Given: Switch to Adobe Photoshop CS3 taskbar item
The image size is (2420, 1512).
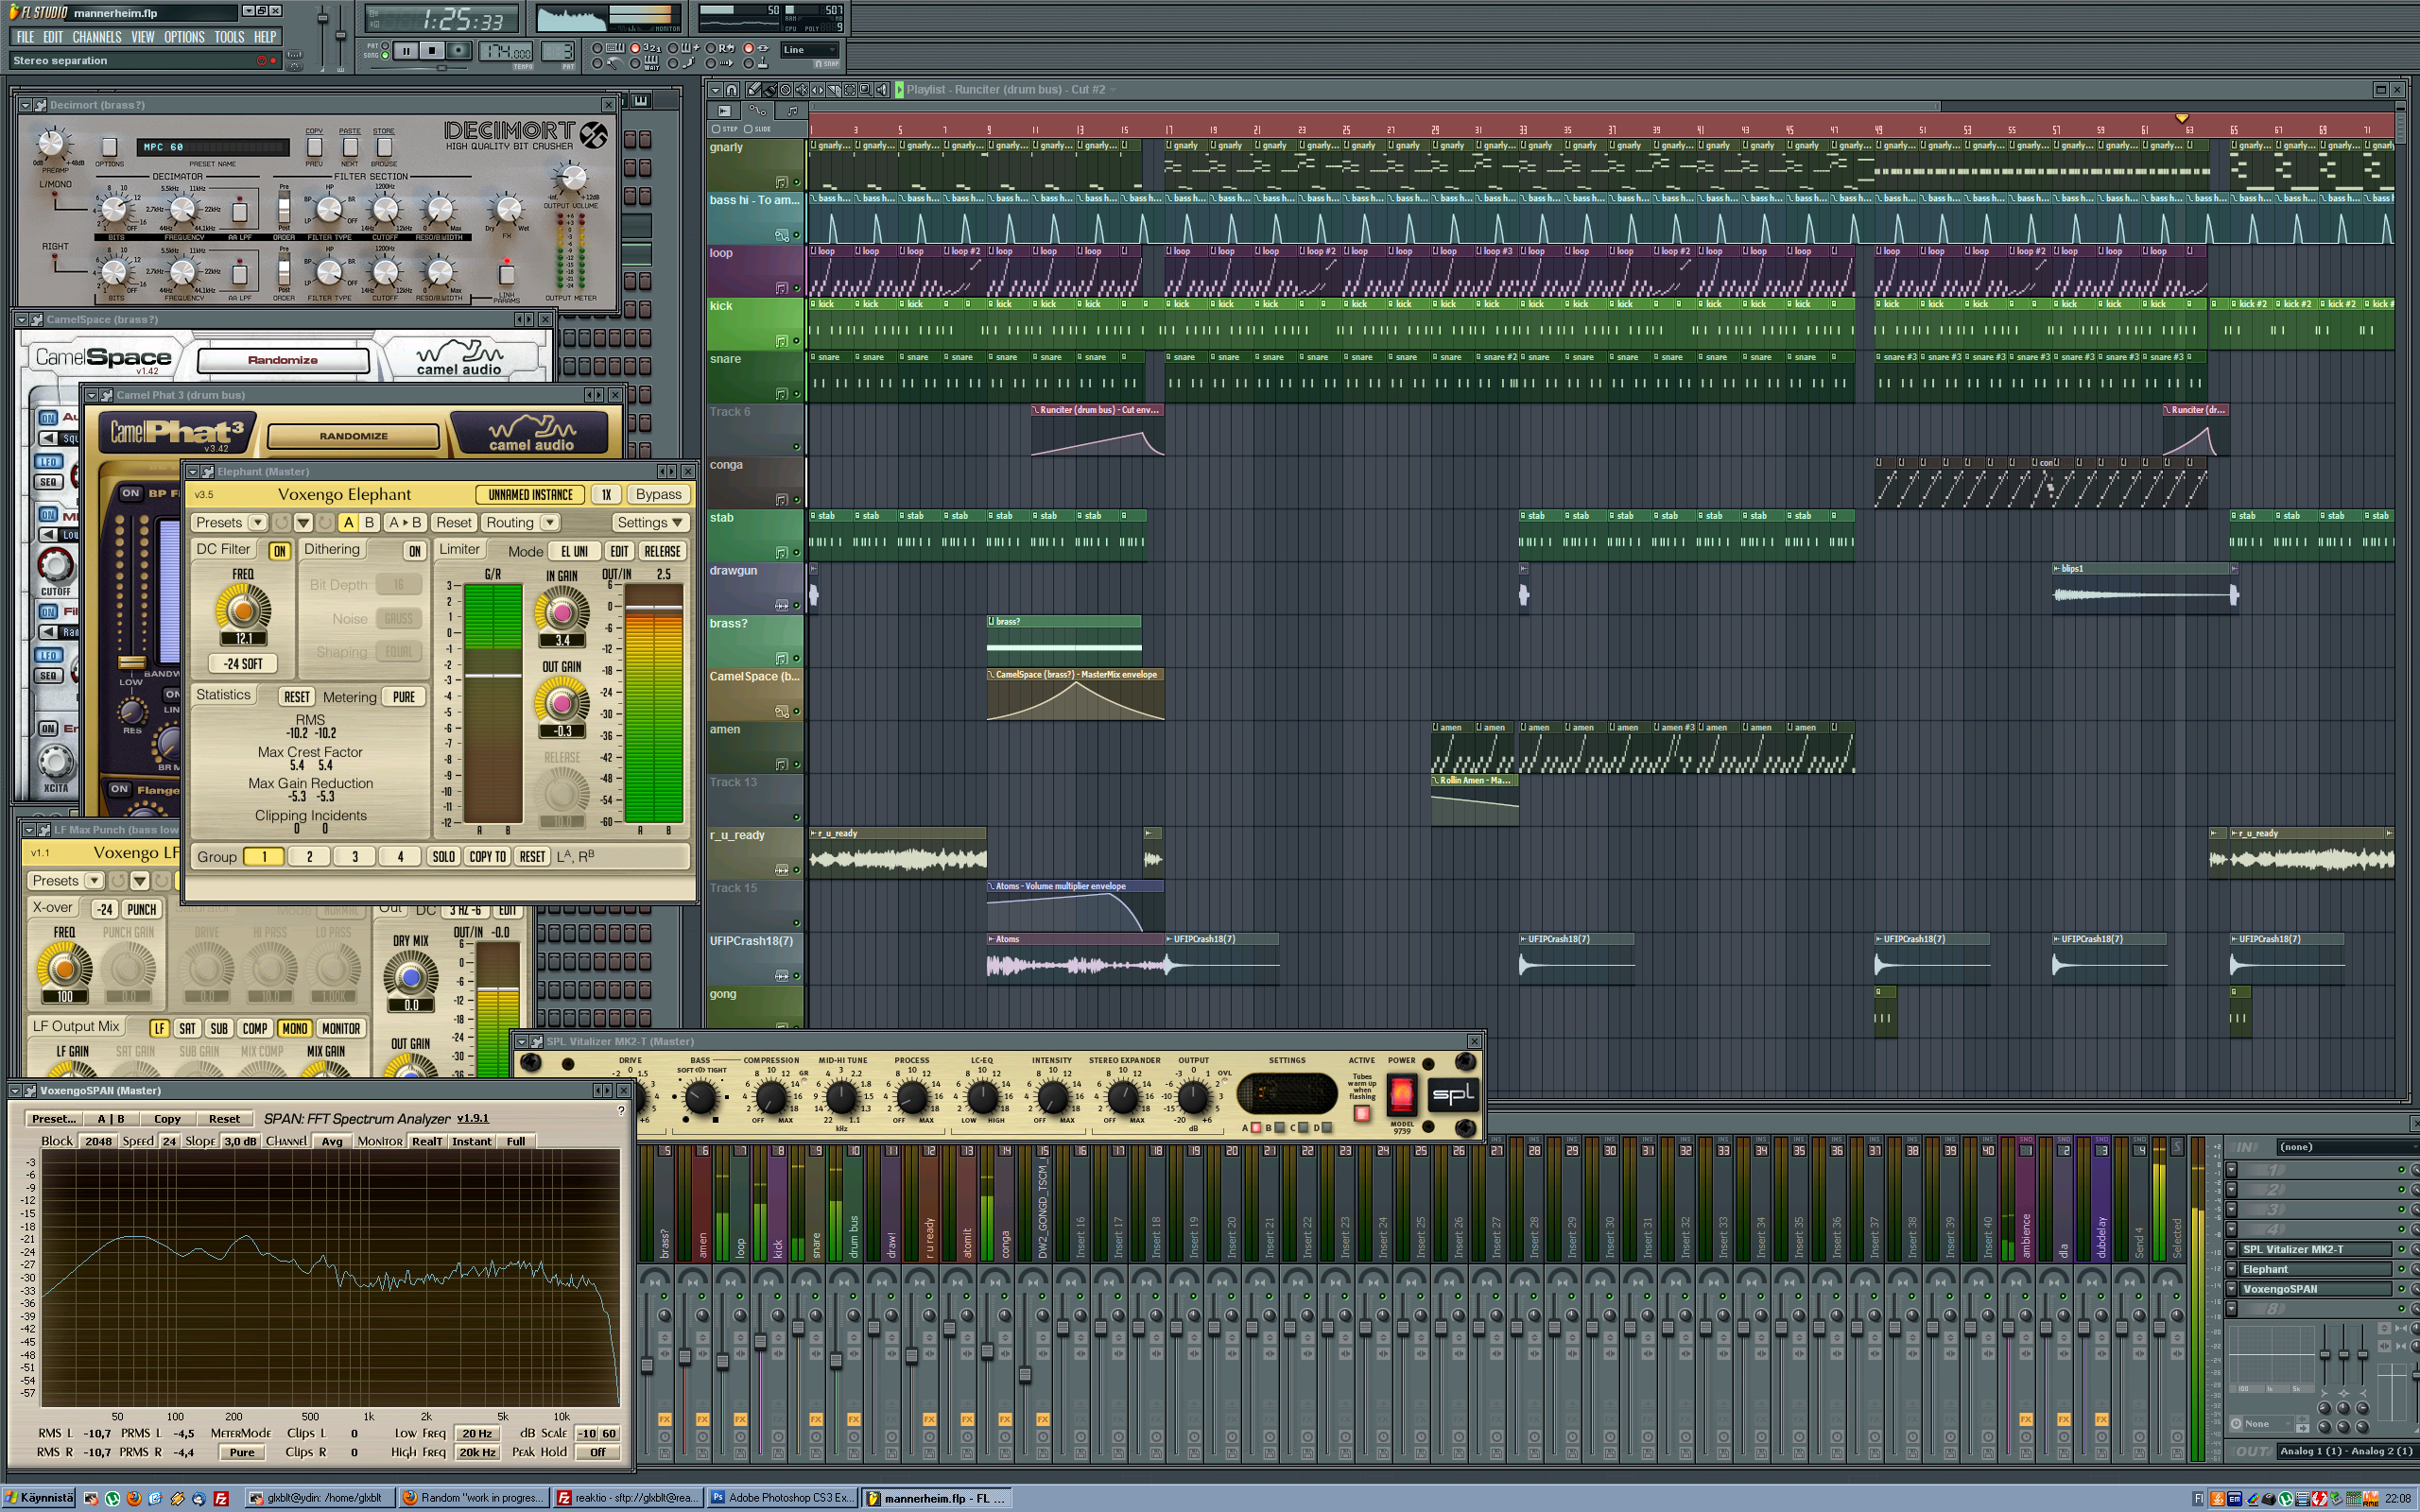Looking at the screenshot, I should pos(781,1498).
